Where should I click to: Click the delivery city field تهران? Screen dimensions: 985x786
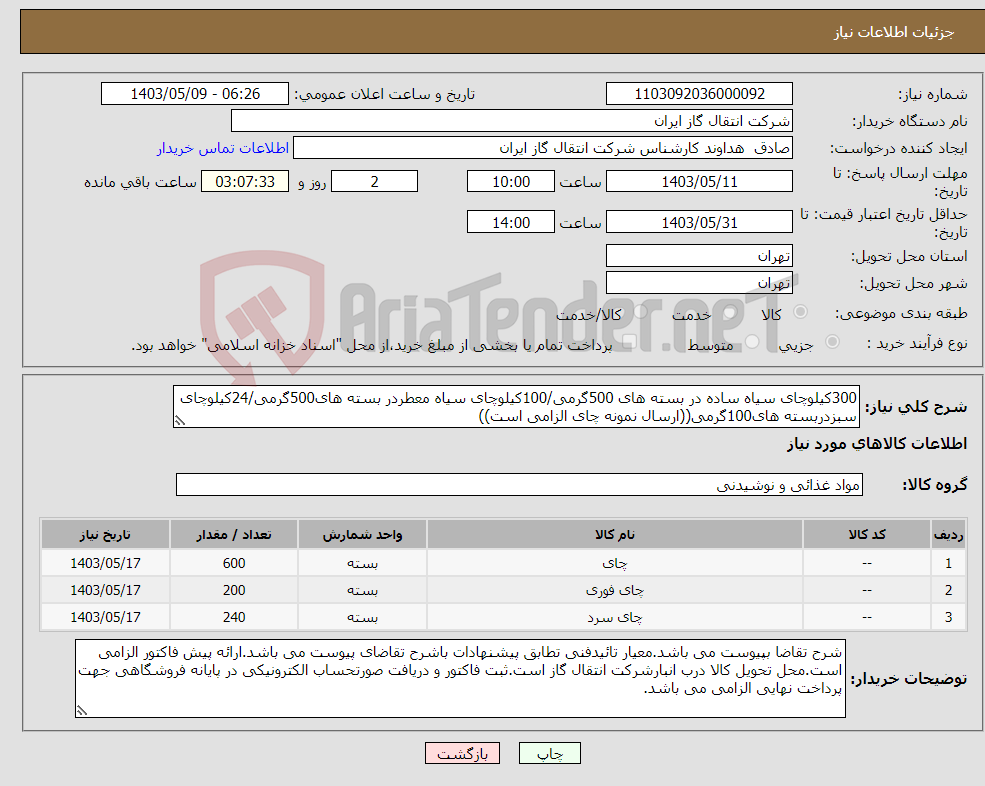[699, 283]
